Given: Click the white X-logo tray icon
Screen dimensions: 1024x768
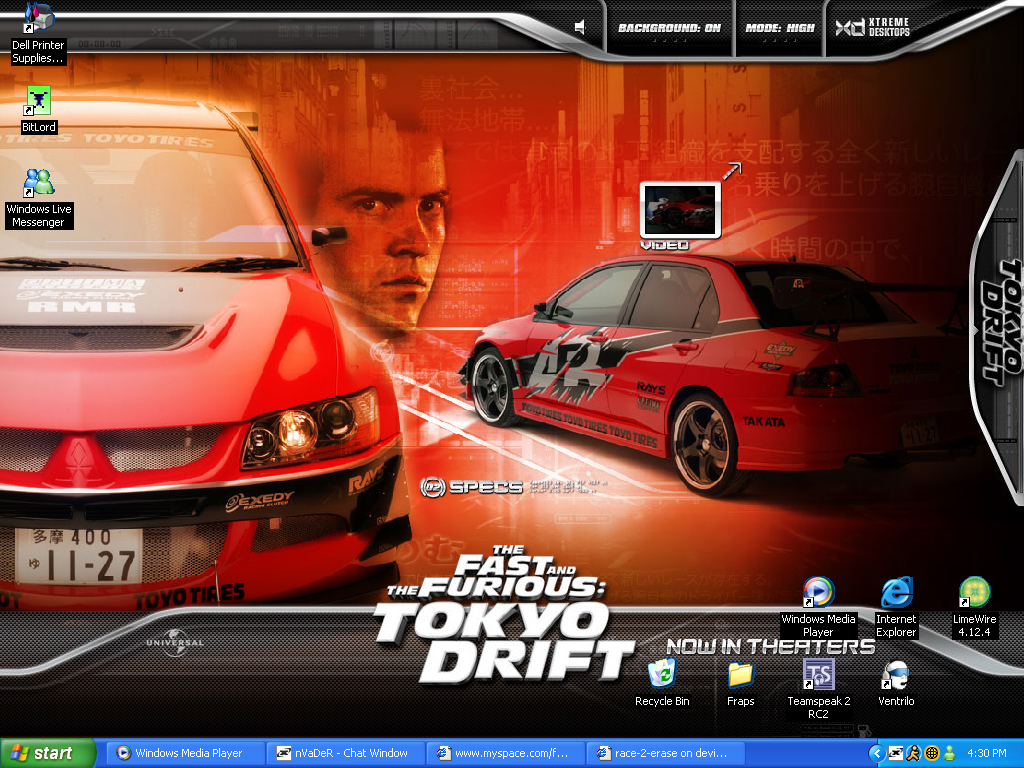Looking at the screenshot, I should point(895,753).
